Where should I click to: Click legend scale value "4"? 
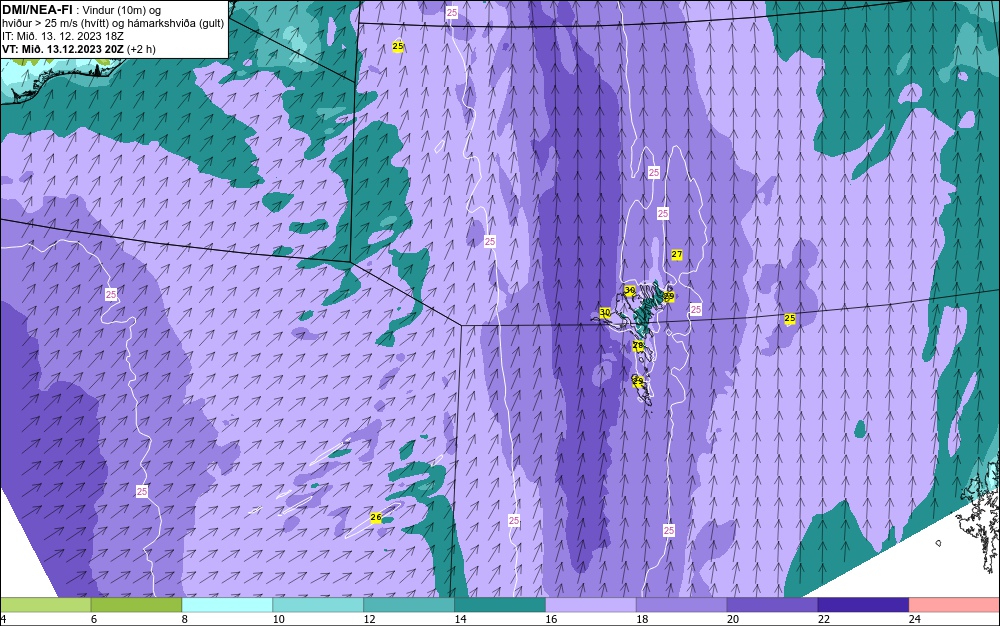pyautogui.click(x=3, y=619)
